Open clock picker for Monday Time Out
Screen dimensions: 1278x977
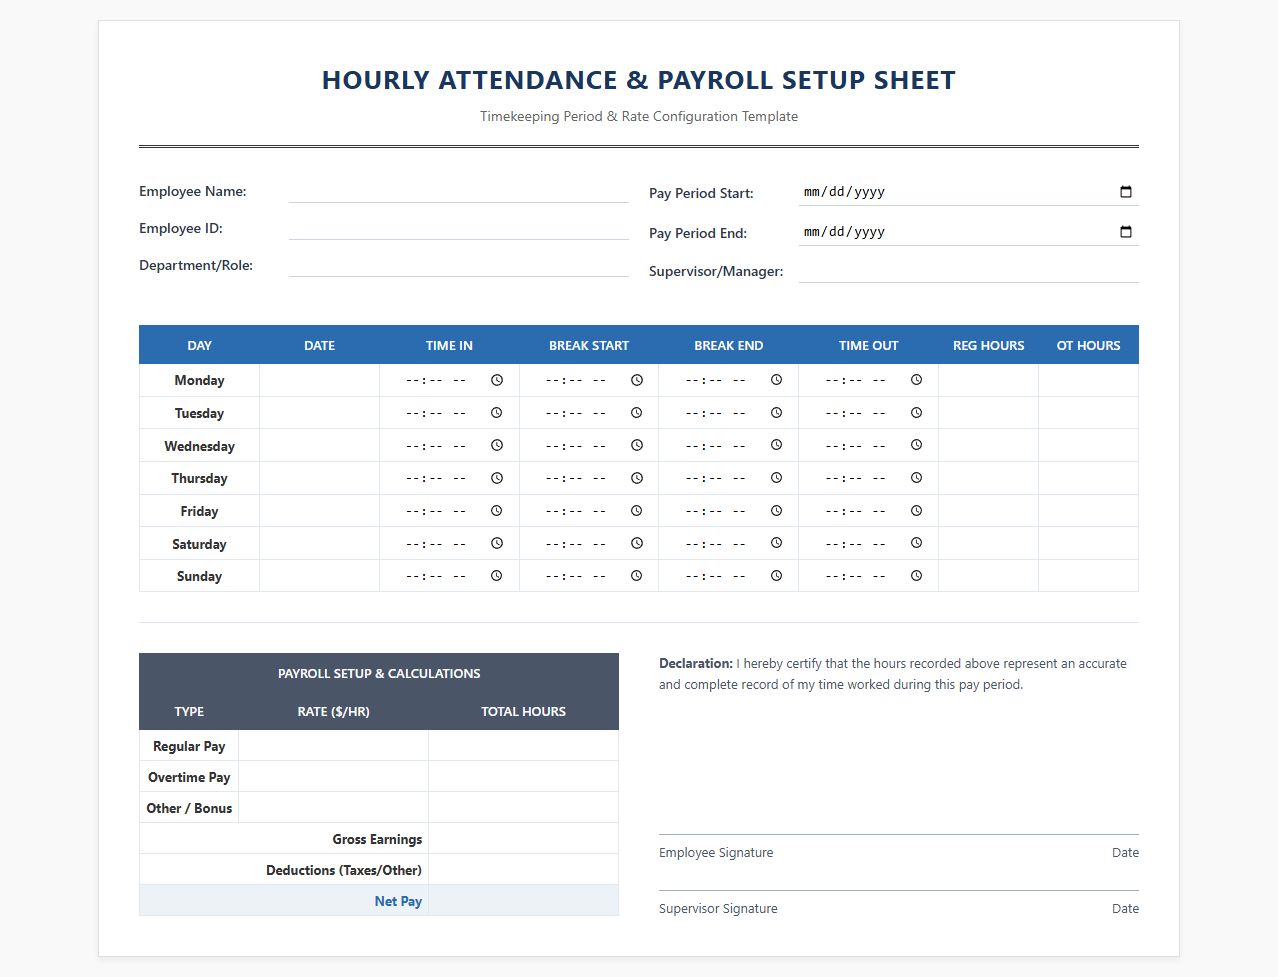[917, 380]
